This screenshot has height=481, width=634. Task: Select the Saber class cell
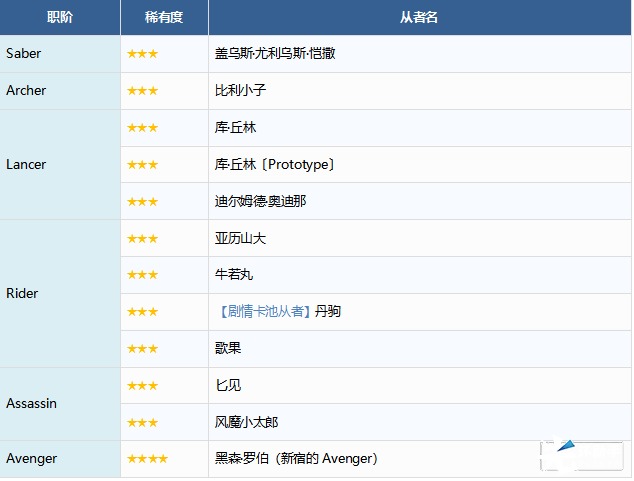24,53
